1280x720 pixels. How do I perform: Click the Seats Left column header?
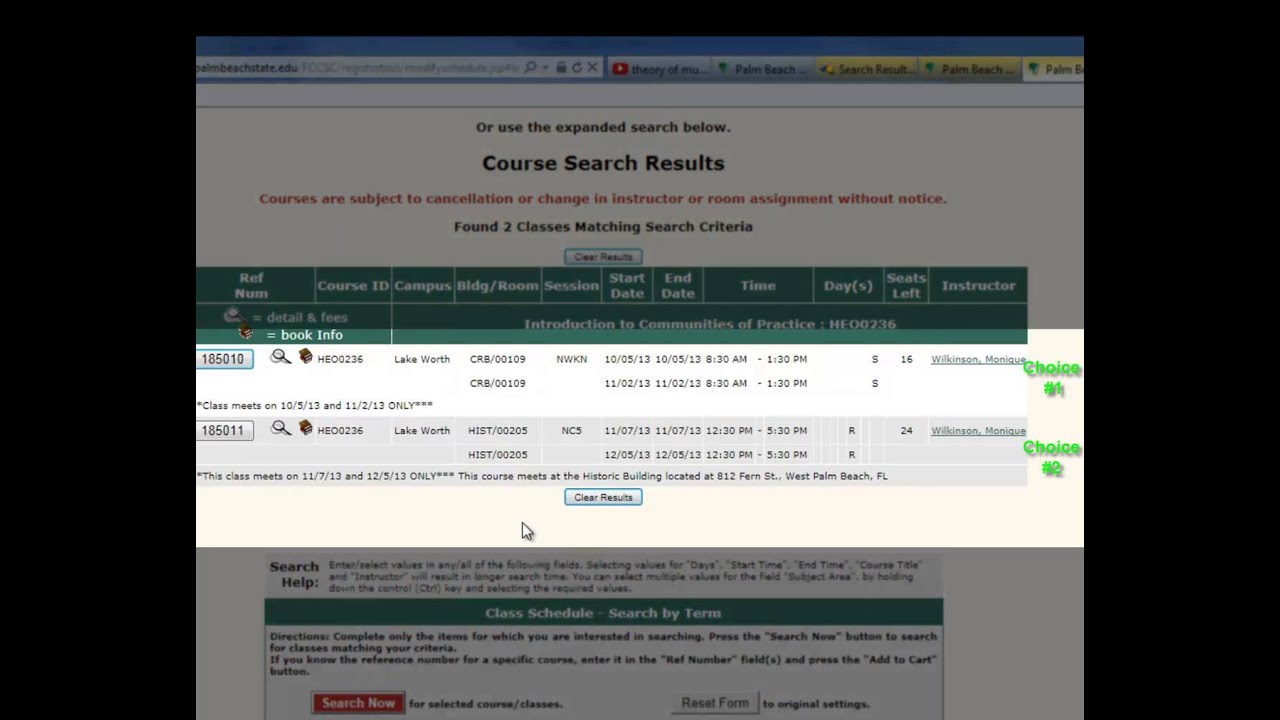point(906,285)
